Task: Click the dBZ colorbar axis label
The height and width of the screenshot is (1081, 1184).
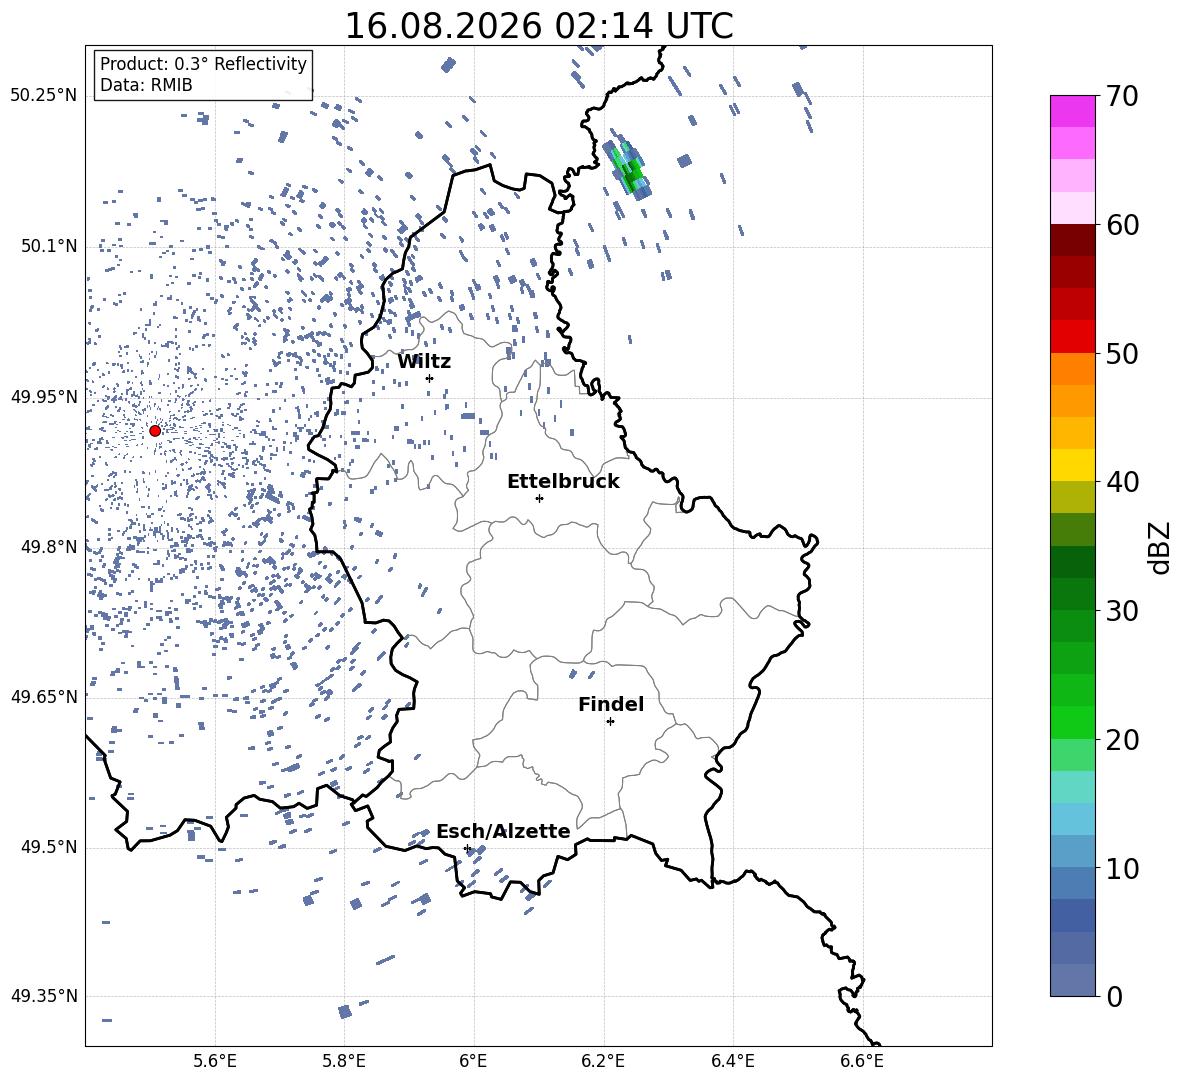Action: (x=1161, y=547)
